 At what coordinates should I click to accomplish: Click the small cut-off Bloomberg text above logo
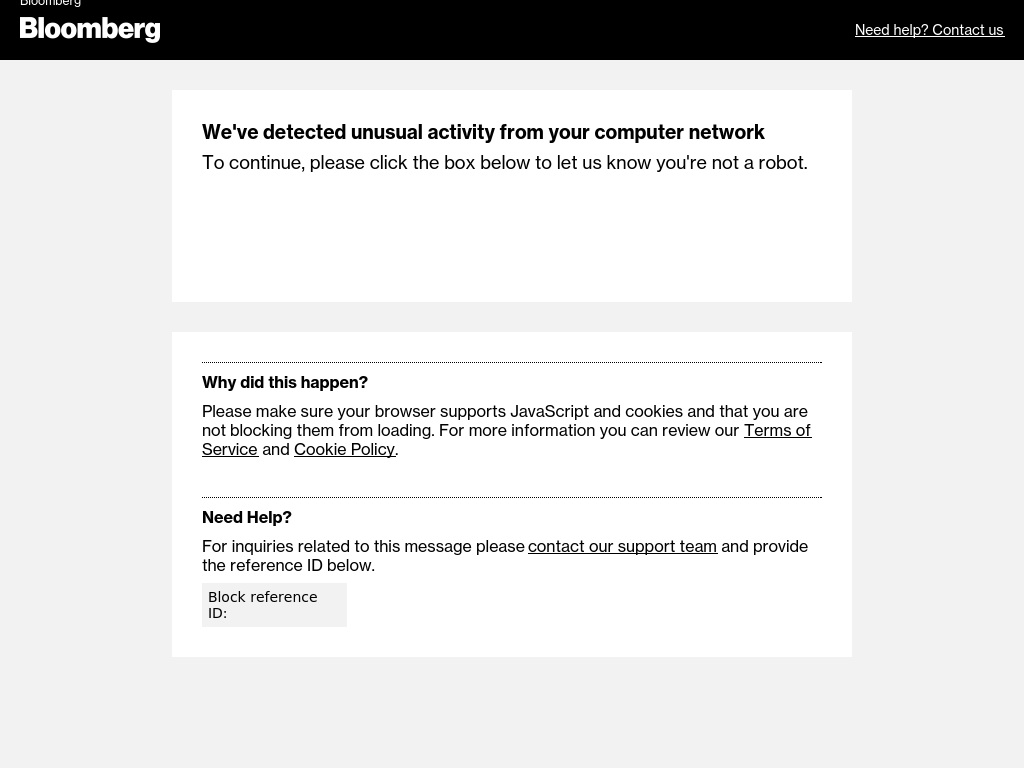click(x=50, y=3)
